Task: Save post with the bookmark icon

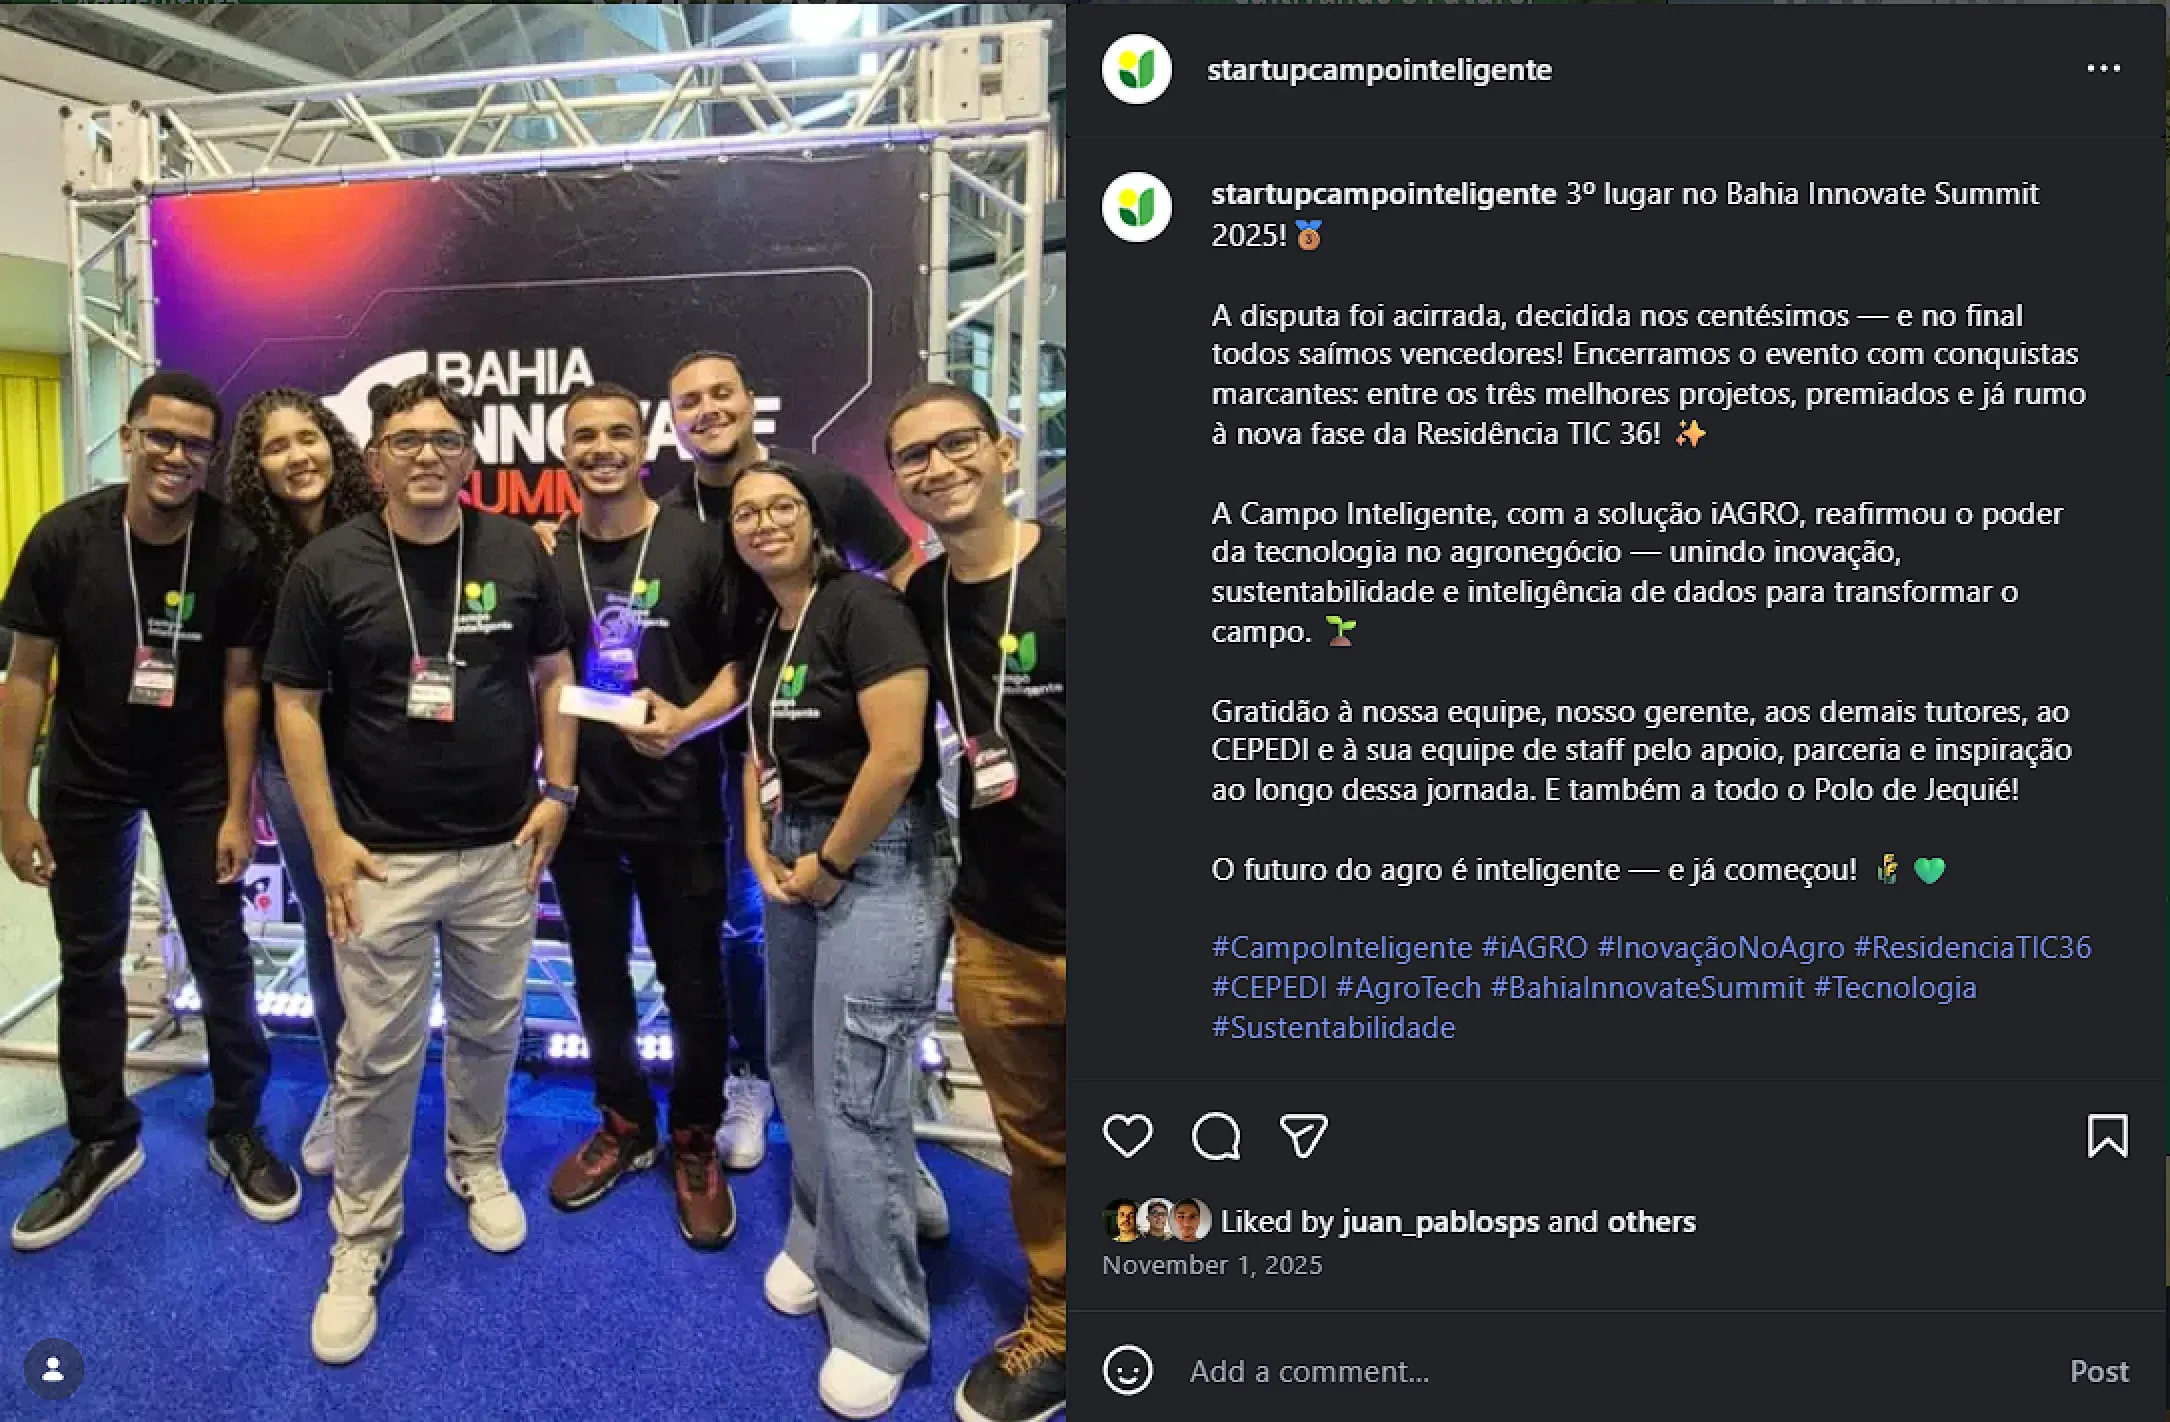Action: (x=2107, y=1136)
